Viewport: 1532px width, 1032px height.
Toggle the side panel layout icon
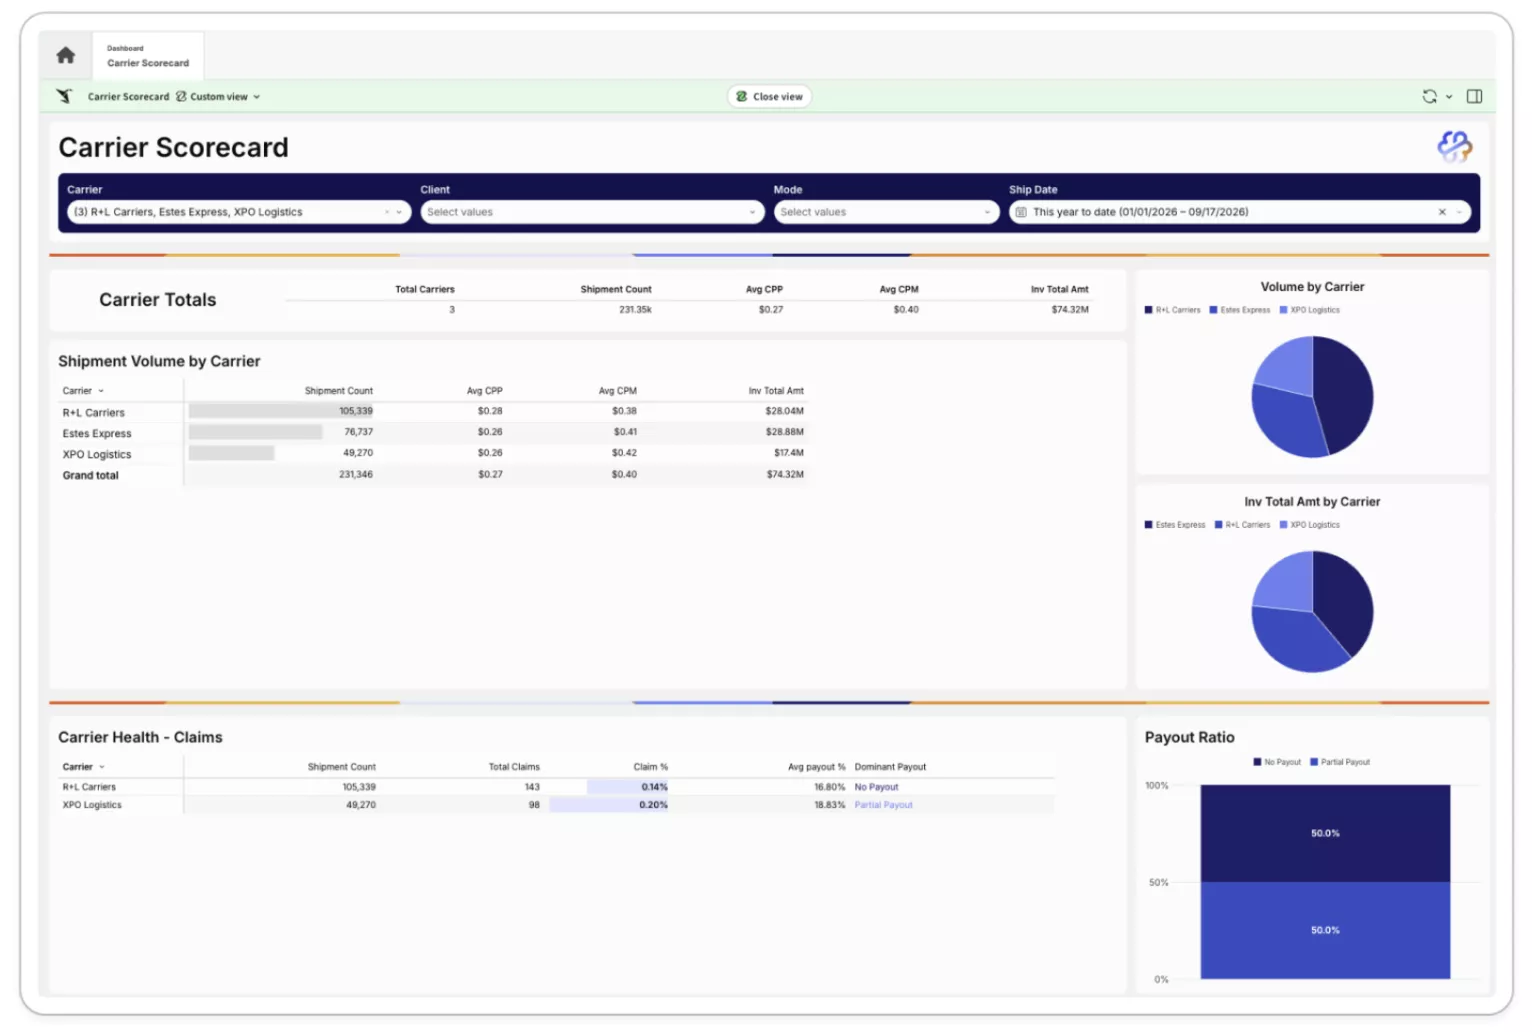point(1474,96)
